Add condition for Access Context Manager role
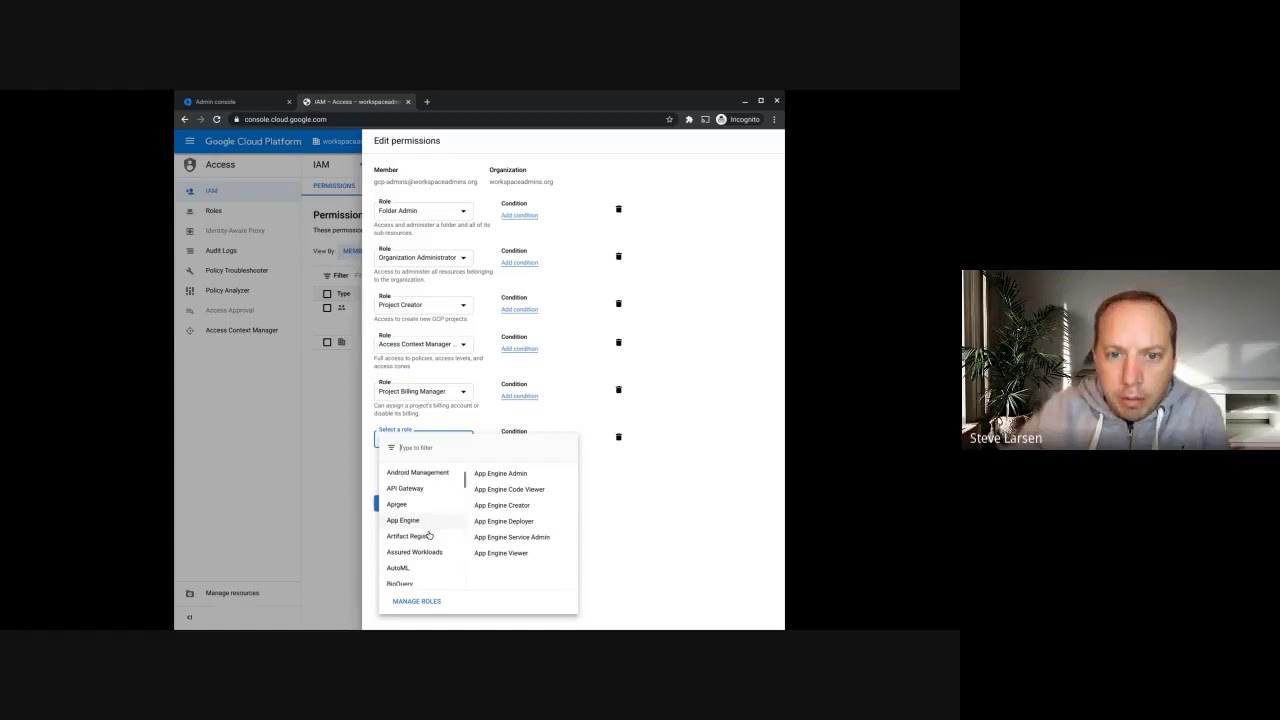Viewport: 1280px width, 720px height. pyautogui.click(x=519, y=348)
